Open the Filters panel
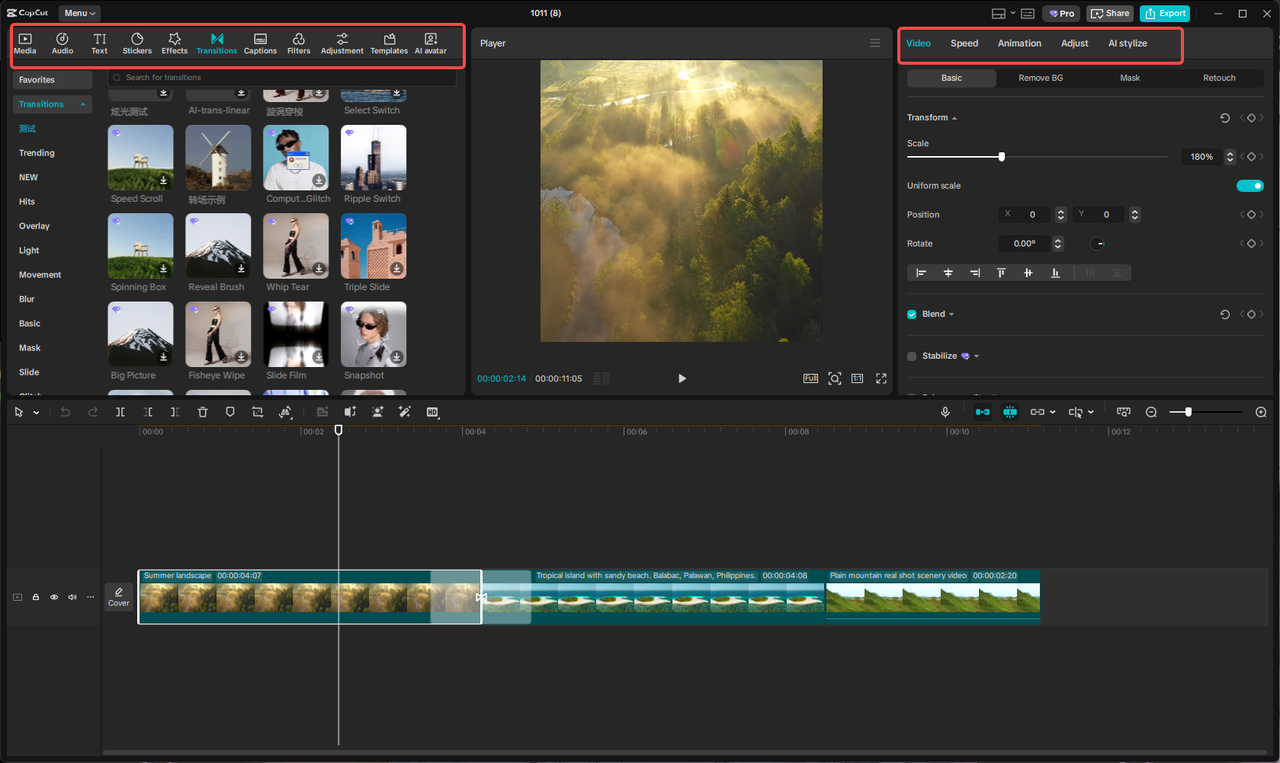Screen dimensions: 1280x763 pyautogui.click(x=298, y=43)
